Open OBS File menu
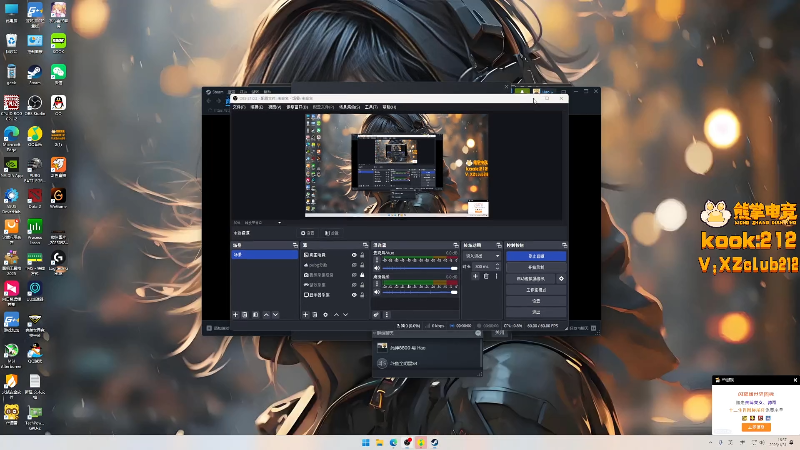The height and width of the screenshot is (450, 800). point(239,107)
